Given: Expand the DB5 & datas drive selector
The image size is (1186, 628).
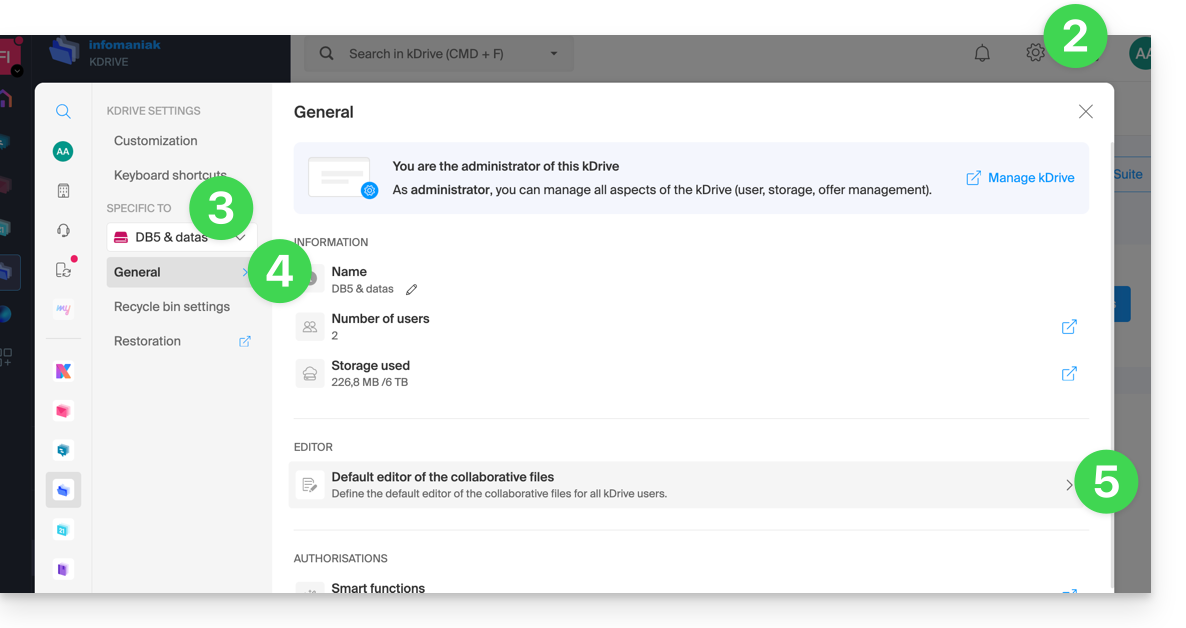Looking at the screenshot, I should pyautogui.click(x=182, y=238).
